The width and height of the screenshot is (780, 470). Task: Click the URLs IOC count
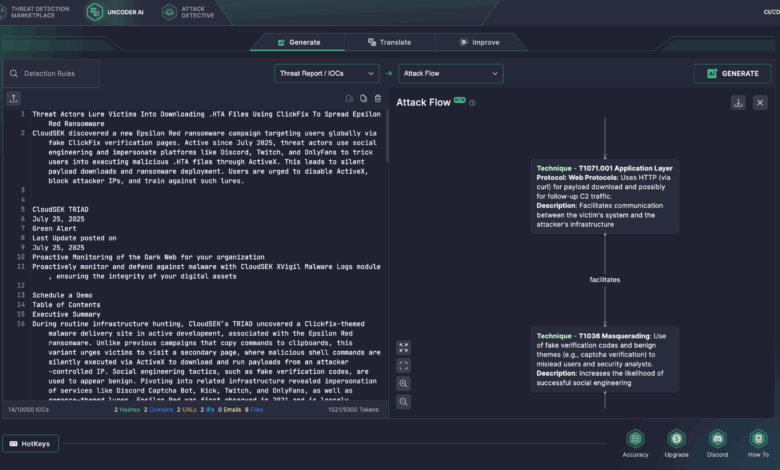(x=187, y=410)
